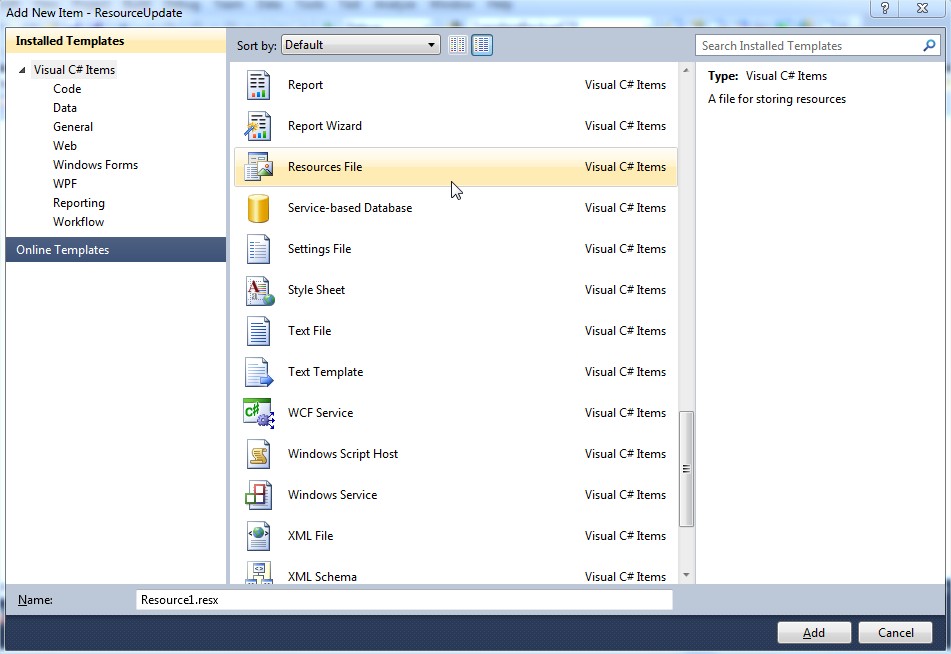Select the Service-based Database label
This screenshot has width=951, height=654.
[x=350, y=208]
